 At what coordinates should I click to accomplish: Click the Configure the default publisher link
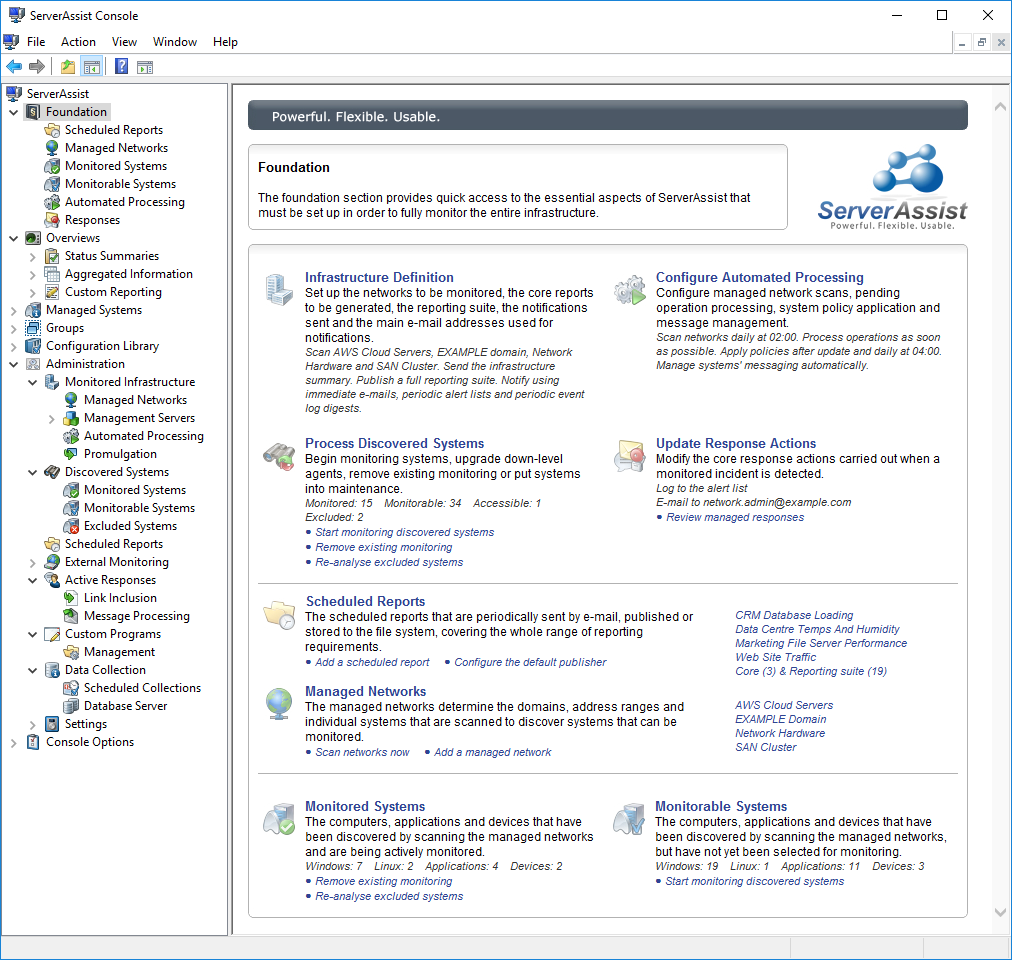(530, 662)
